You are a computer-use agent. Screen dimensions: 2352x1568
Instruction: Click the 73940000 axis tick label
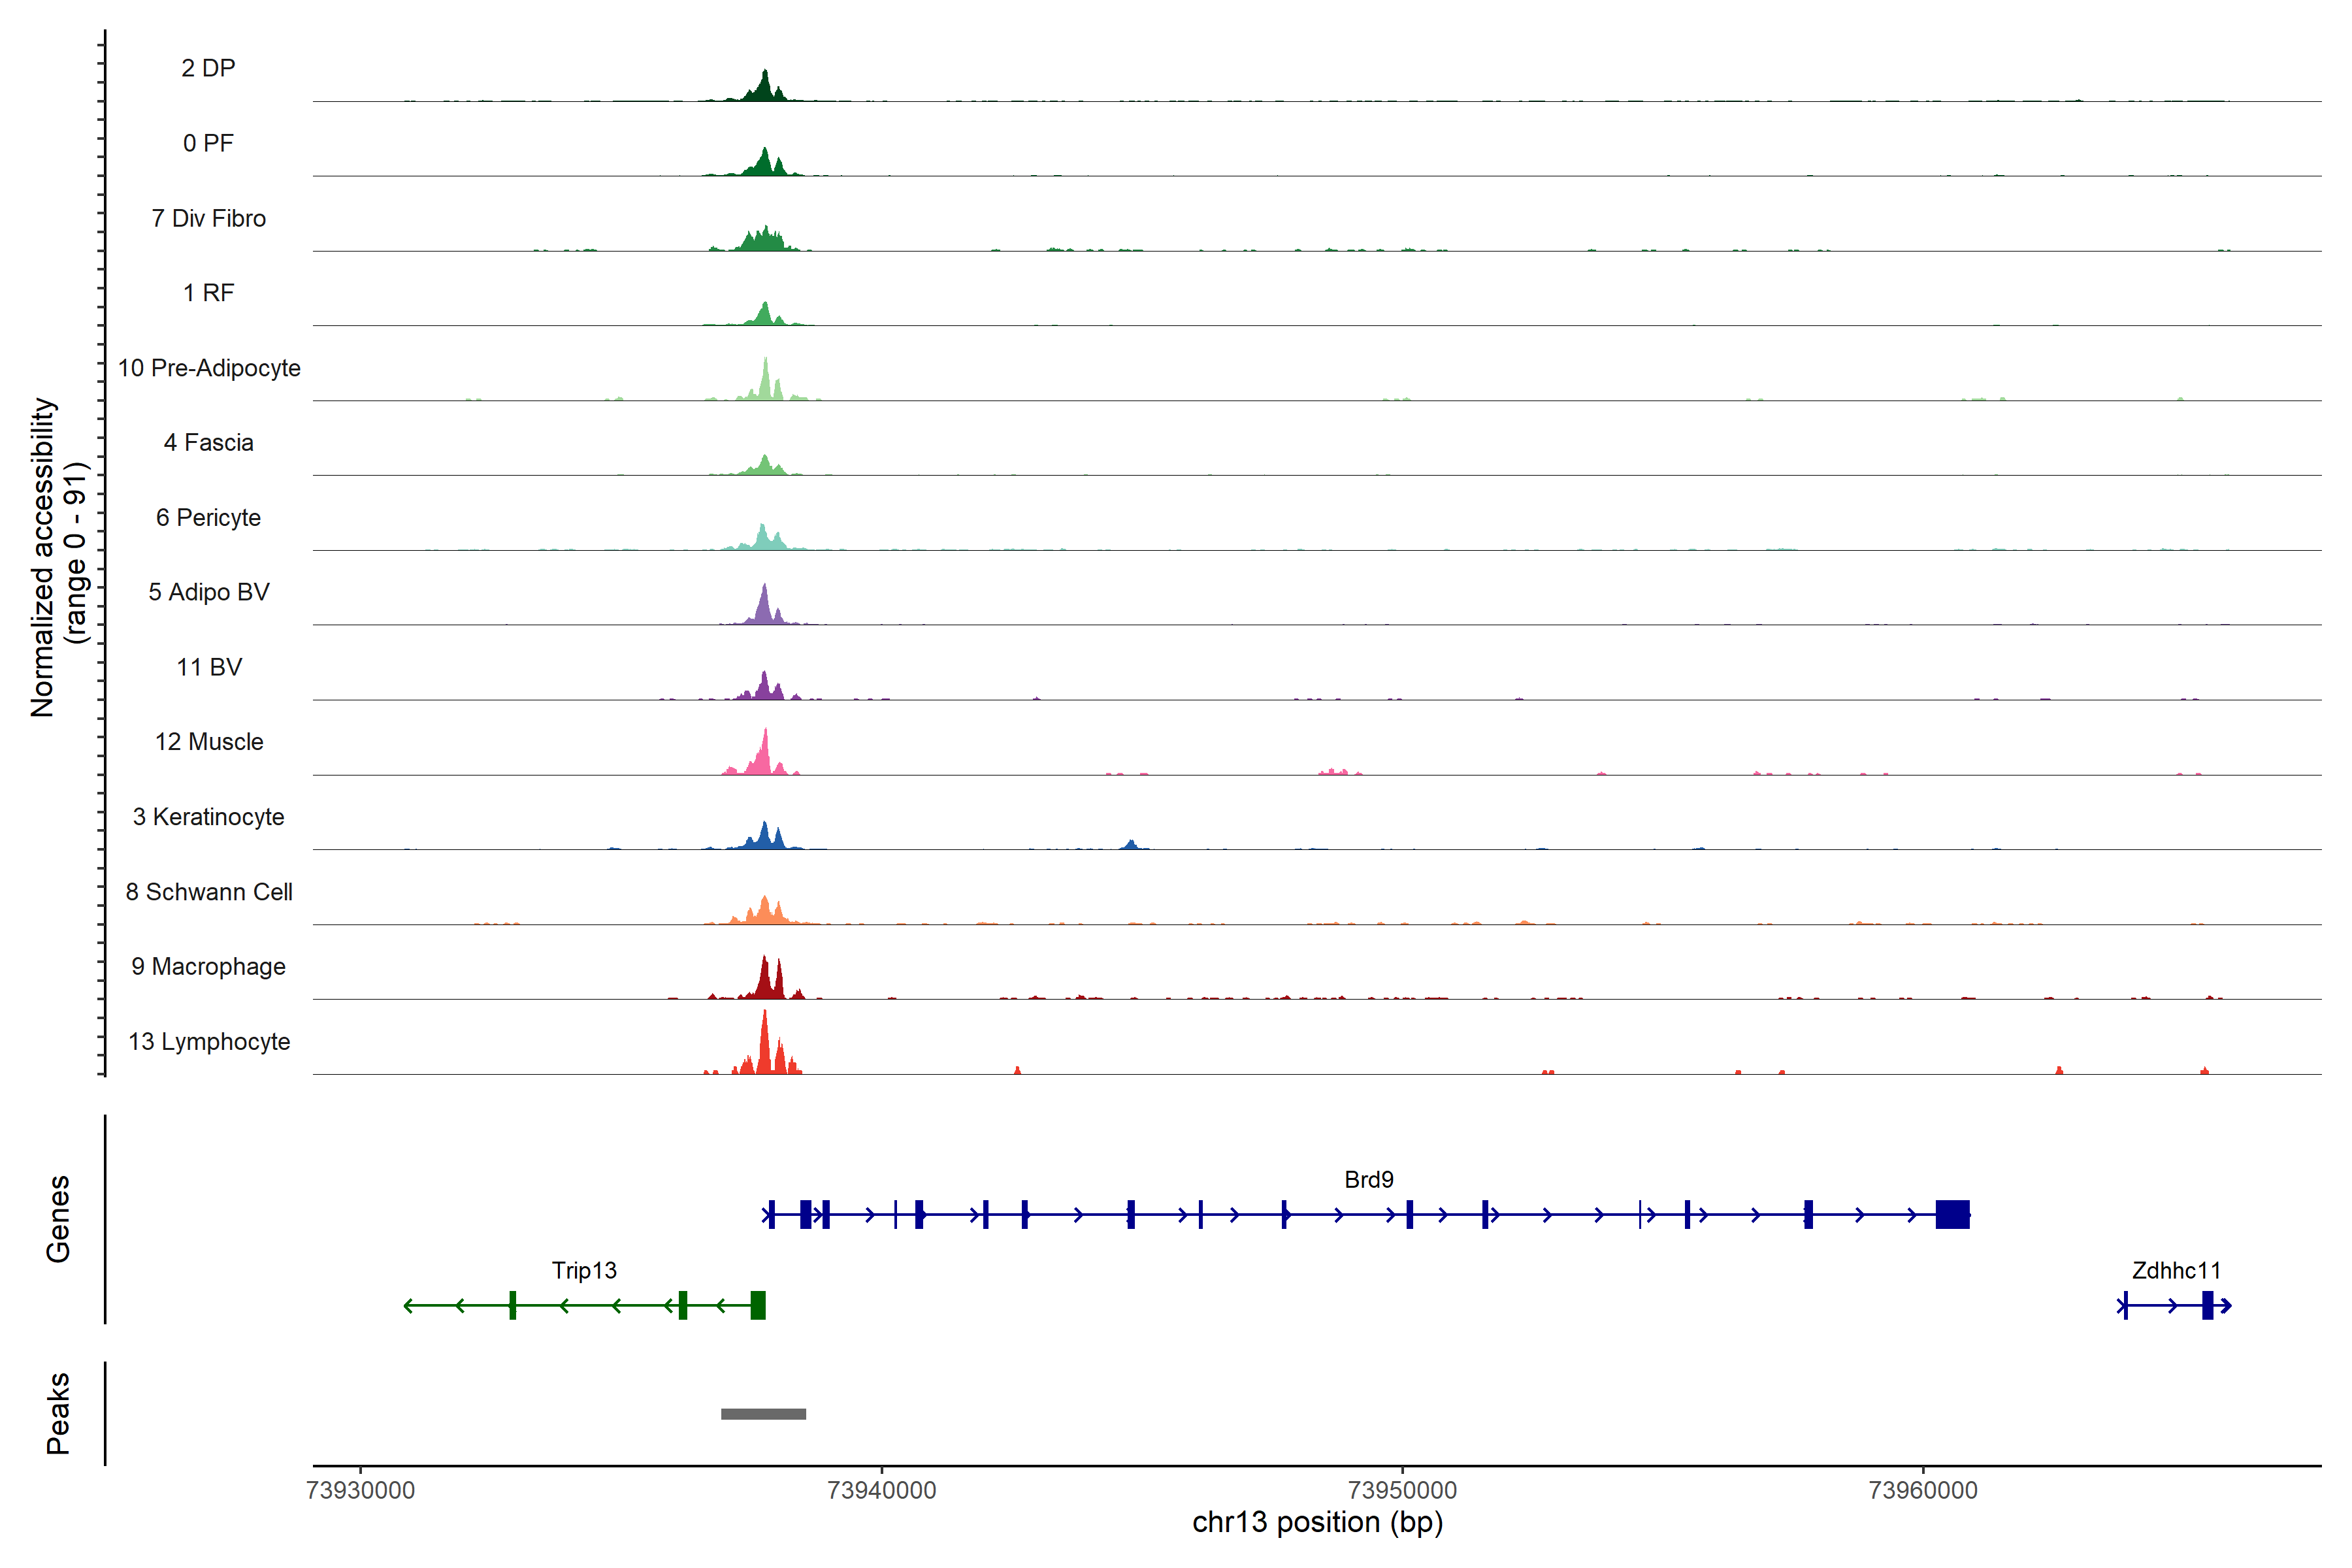(882, 1490)
